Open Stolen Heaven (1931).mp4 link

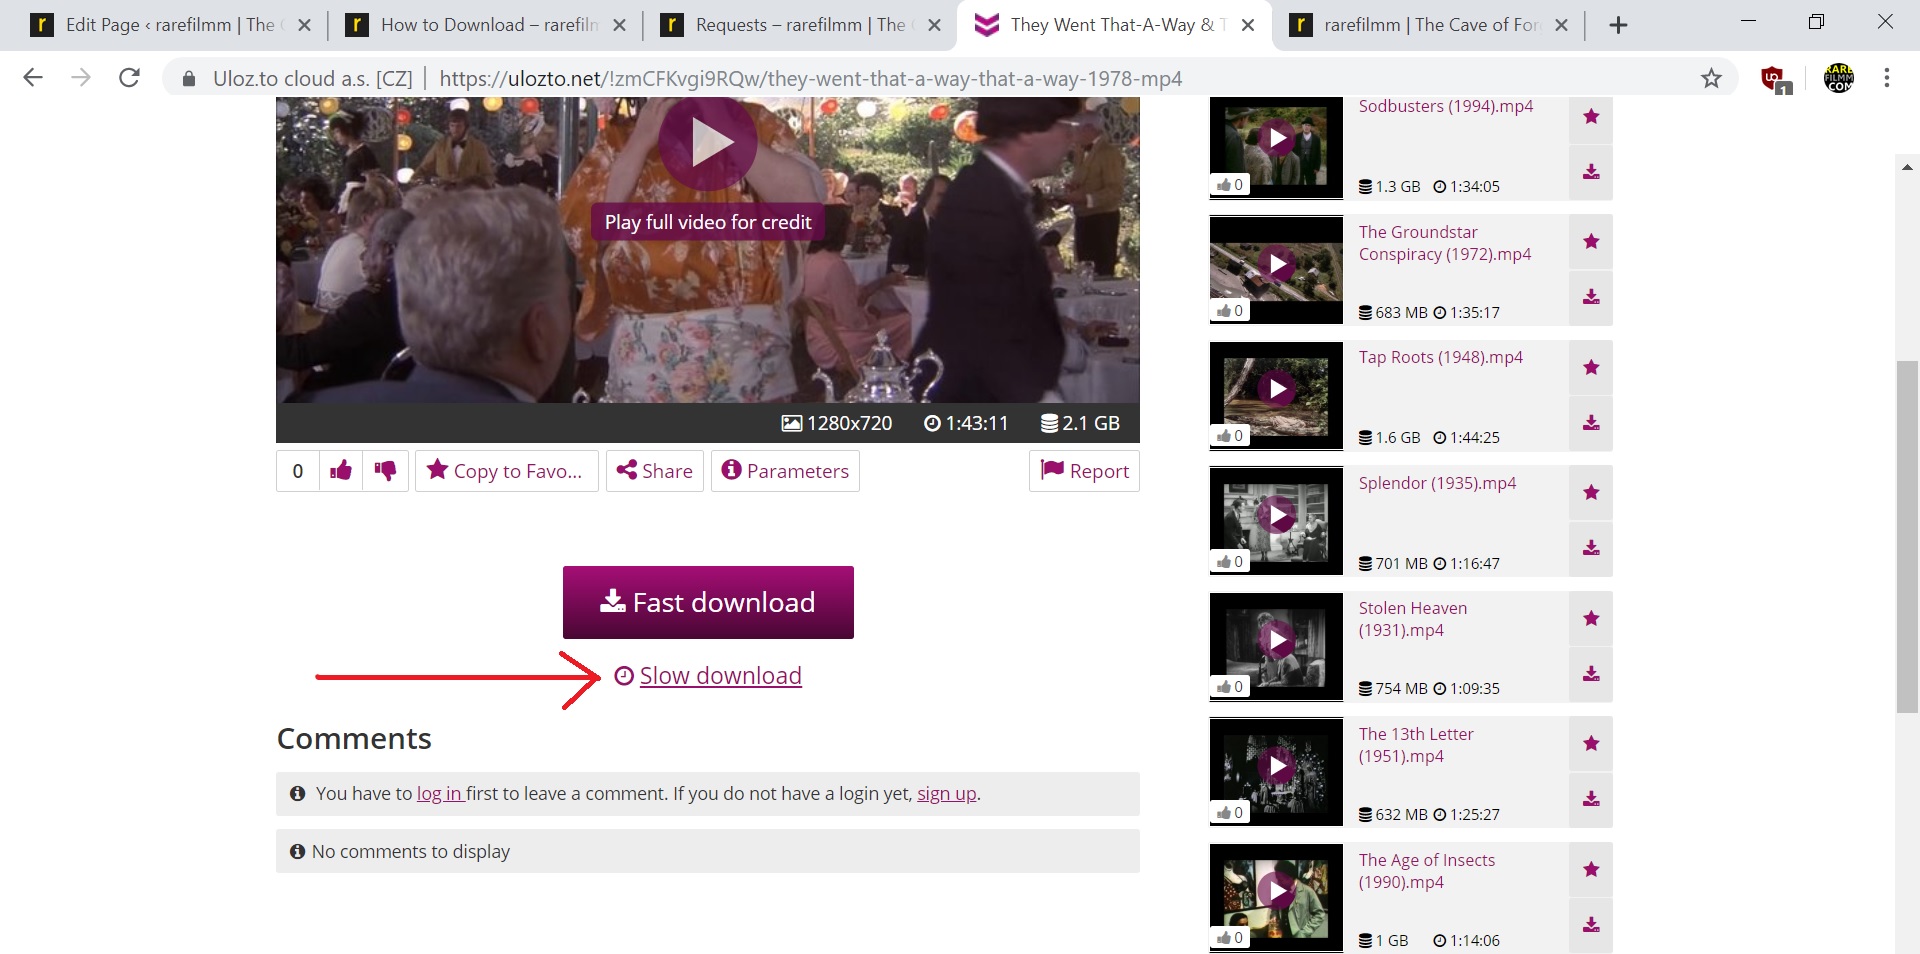(1412, 619)
